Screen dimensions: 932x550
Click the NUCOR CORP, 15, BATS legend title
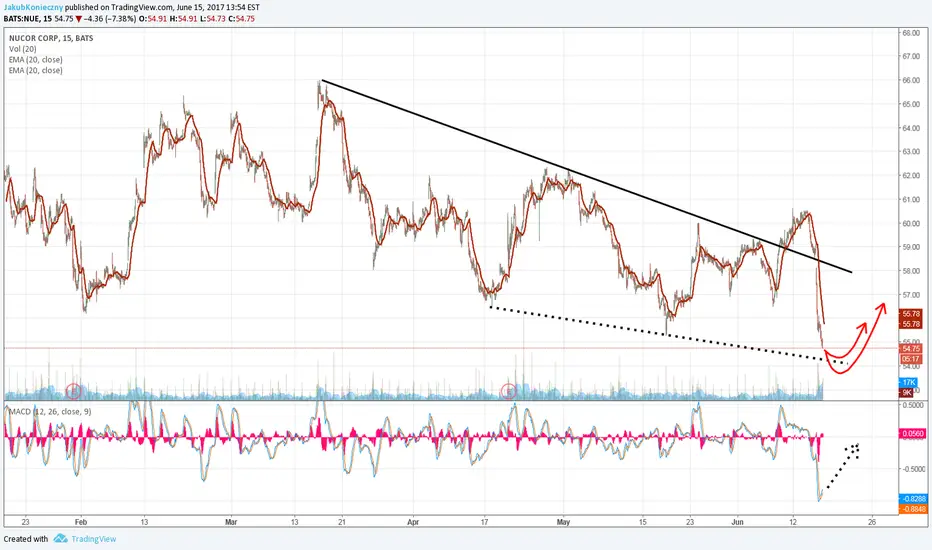click(x=51, y=38)
